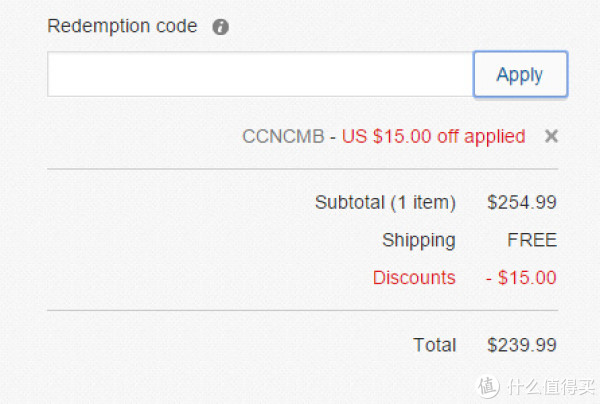Select the $254.99 subtotal amount
This screenshot has width=600, height=404.
click(522, 202)
